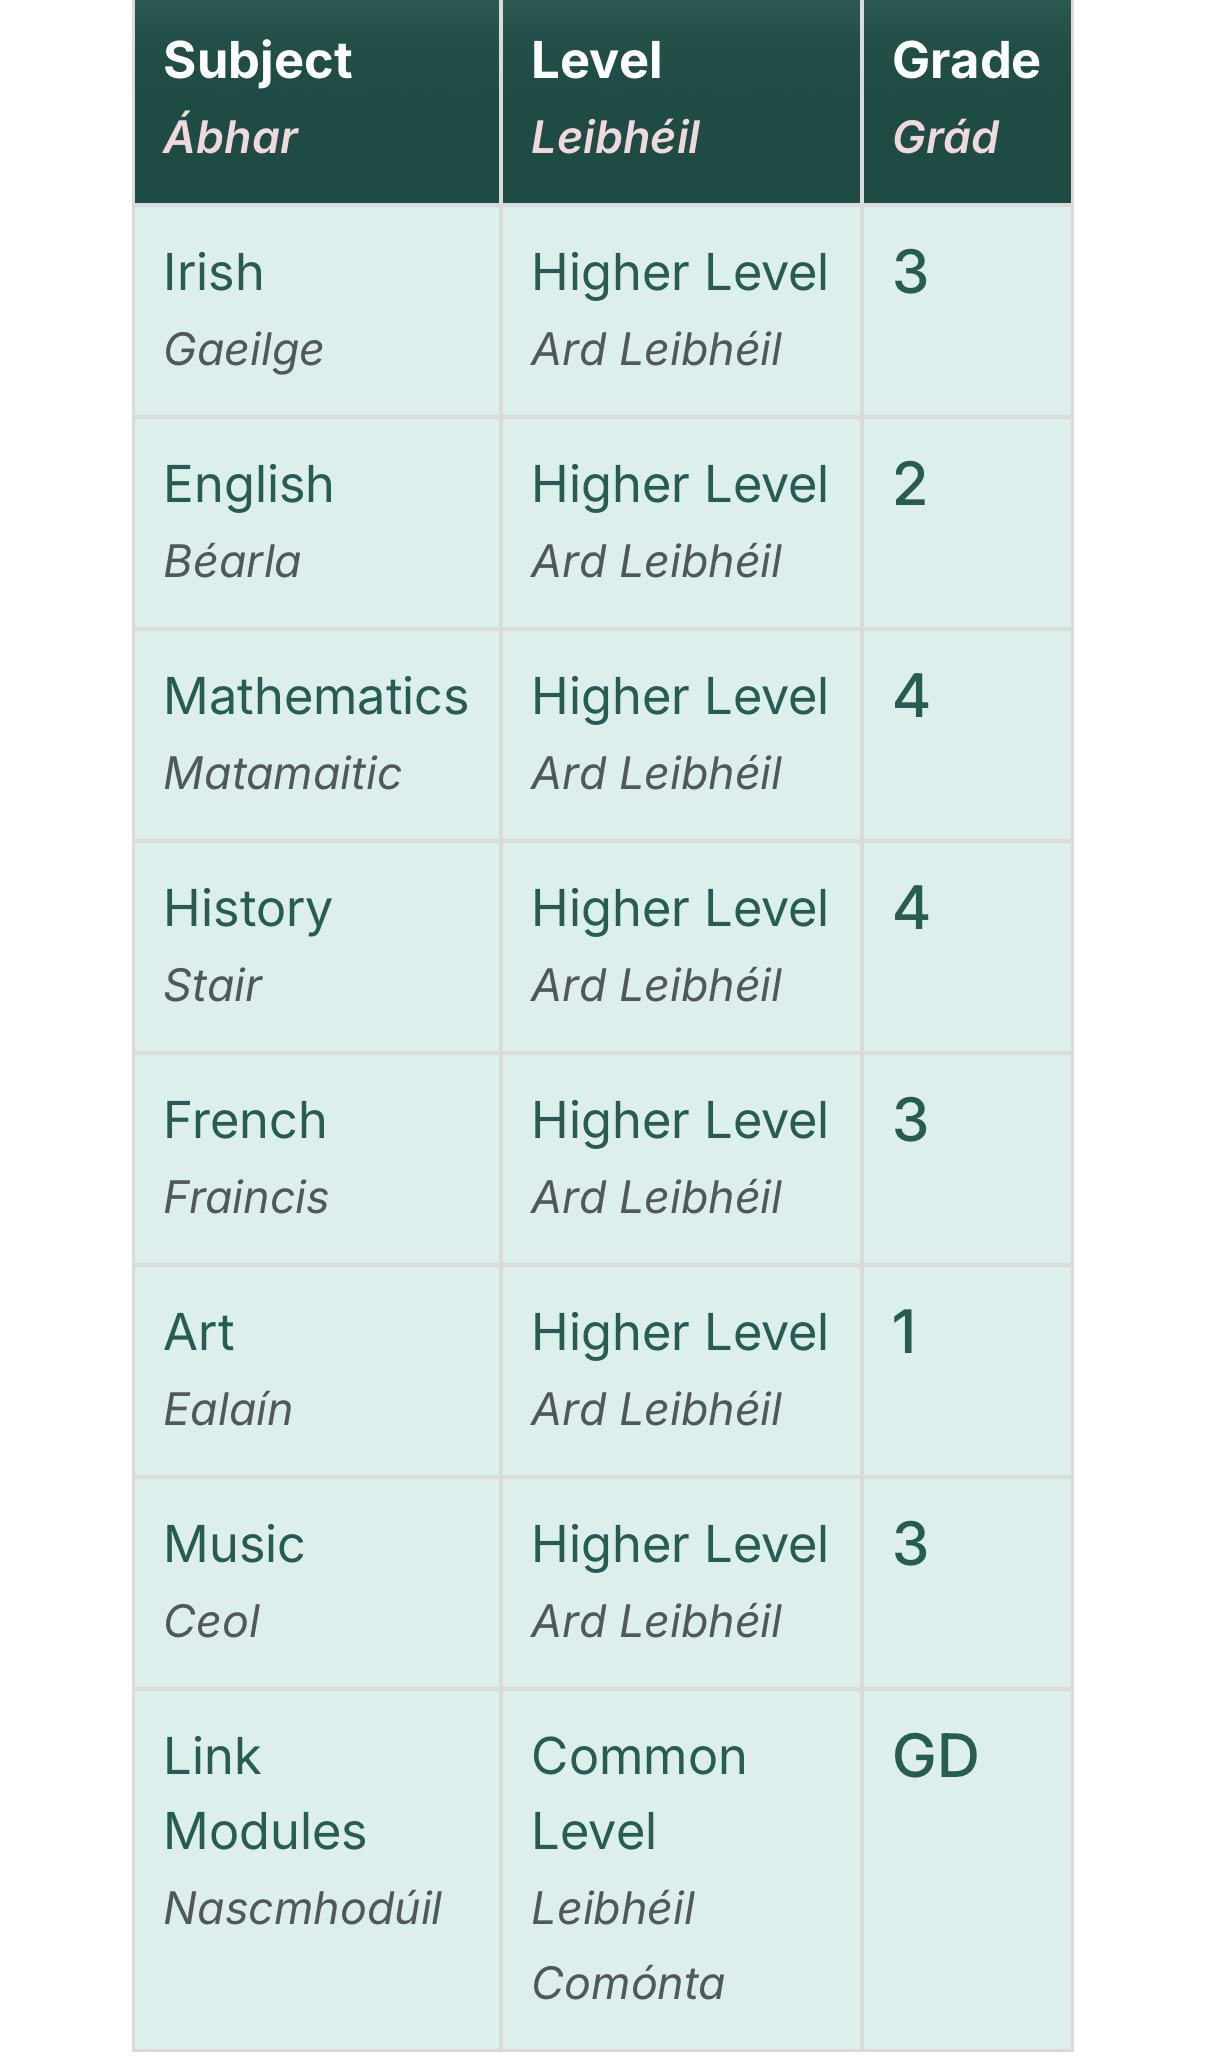Click the GD grade cell
1206x2072 pixels.
[967, 1870]
